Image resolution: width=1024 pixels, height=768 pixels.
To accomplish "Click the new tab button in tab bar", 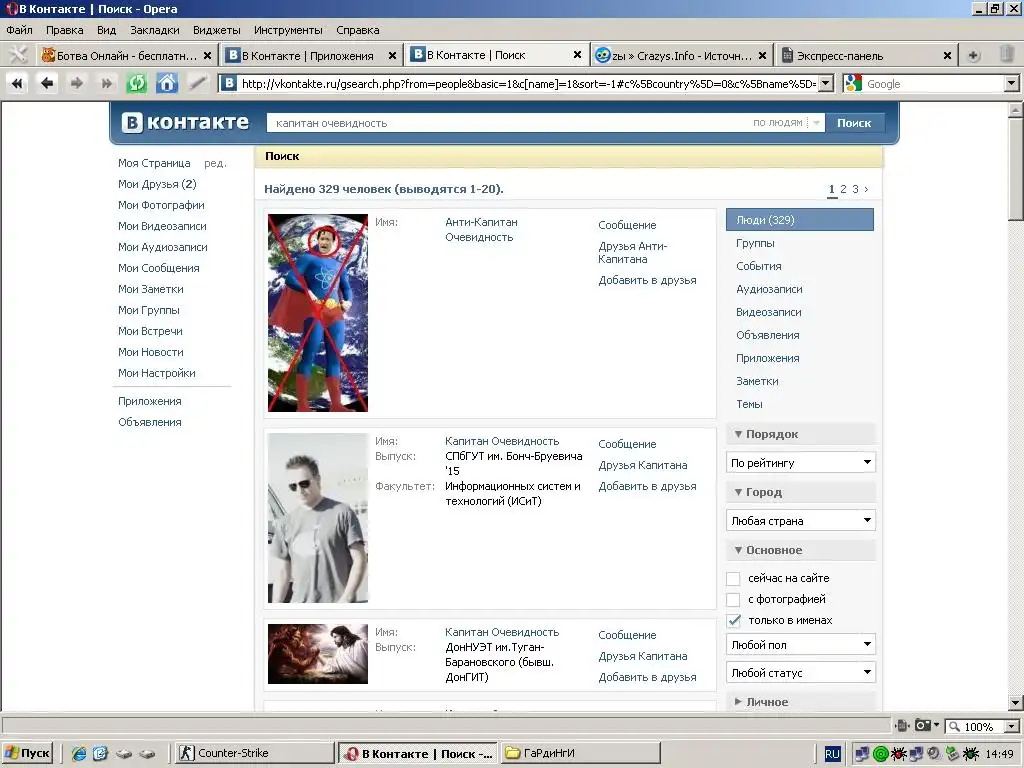I will click(973, 55).
